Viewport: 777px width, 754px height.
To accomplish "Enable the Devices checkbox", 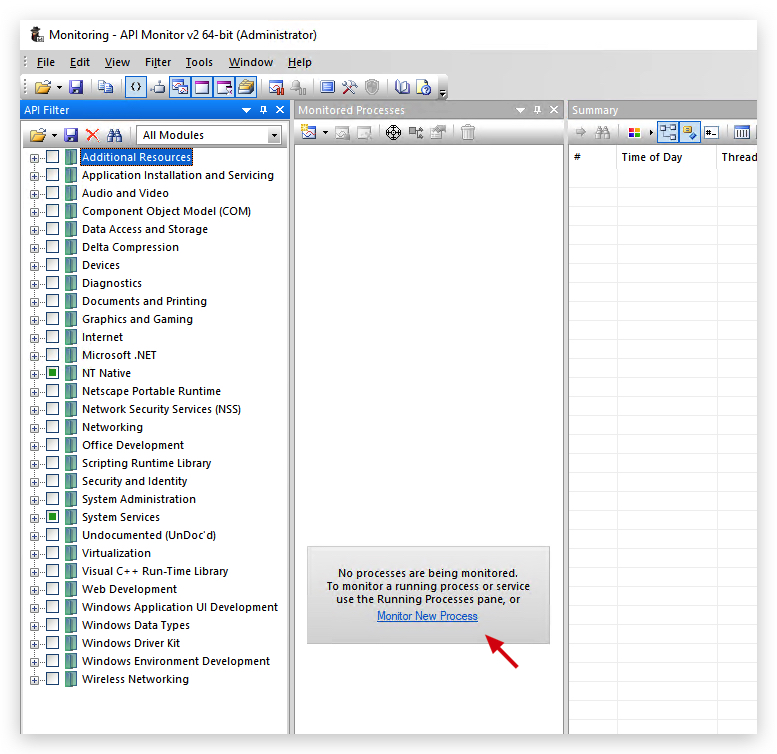I will [x=53, y=265].
